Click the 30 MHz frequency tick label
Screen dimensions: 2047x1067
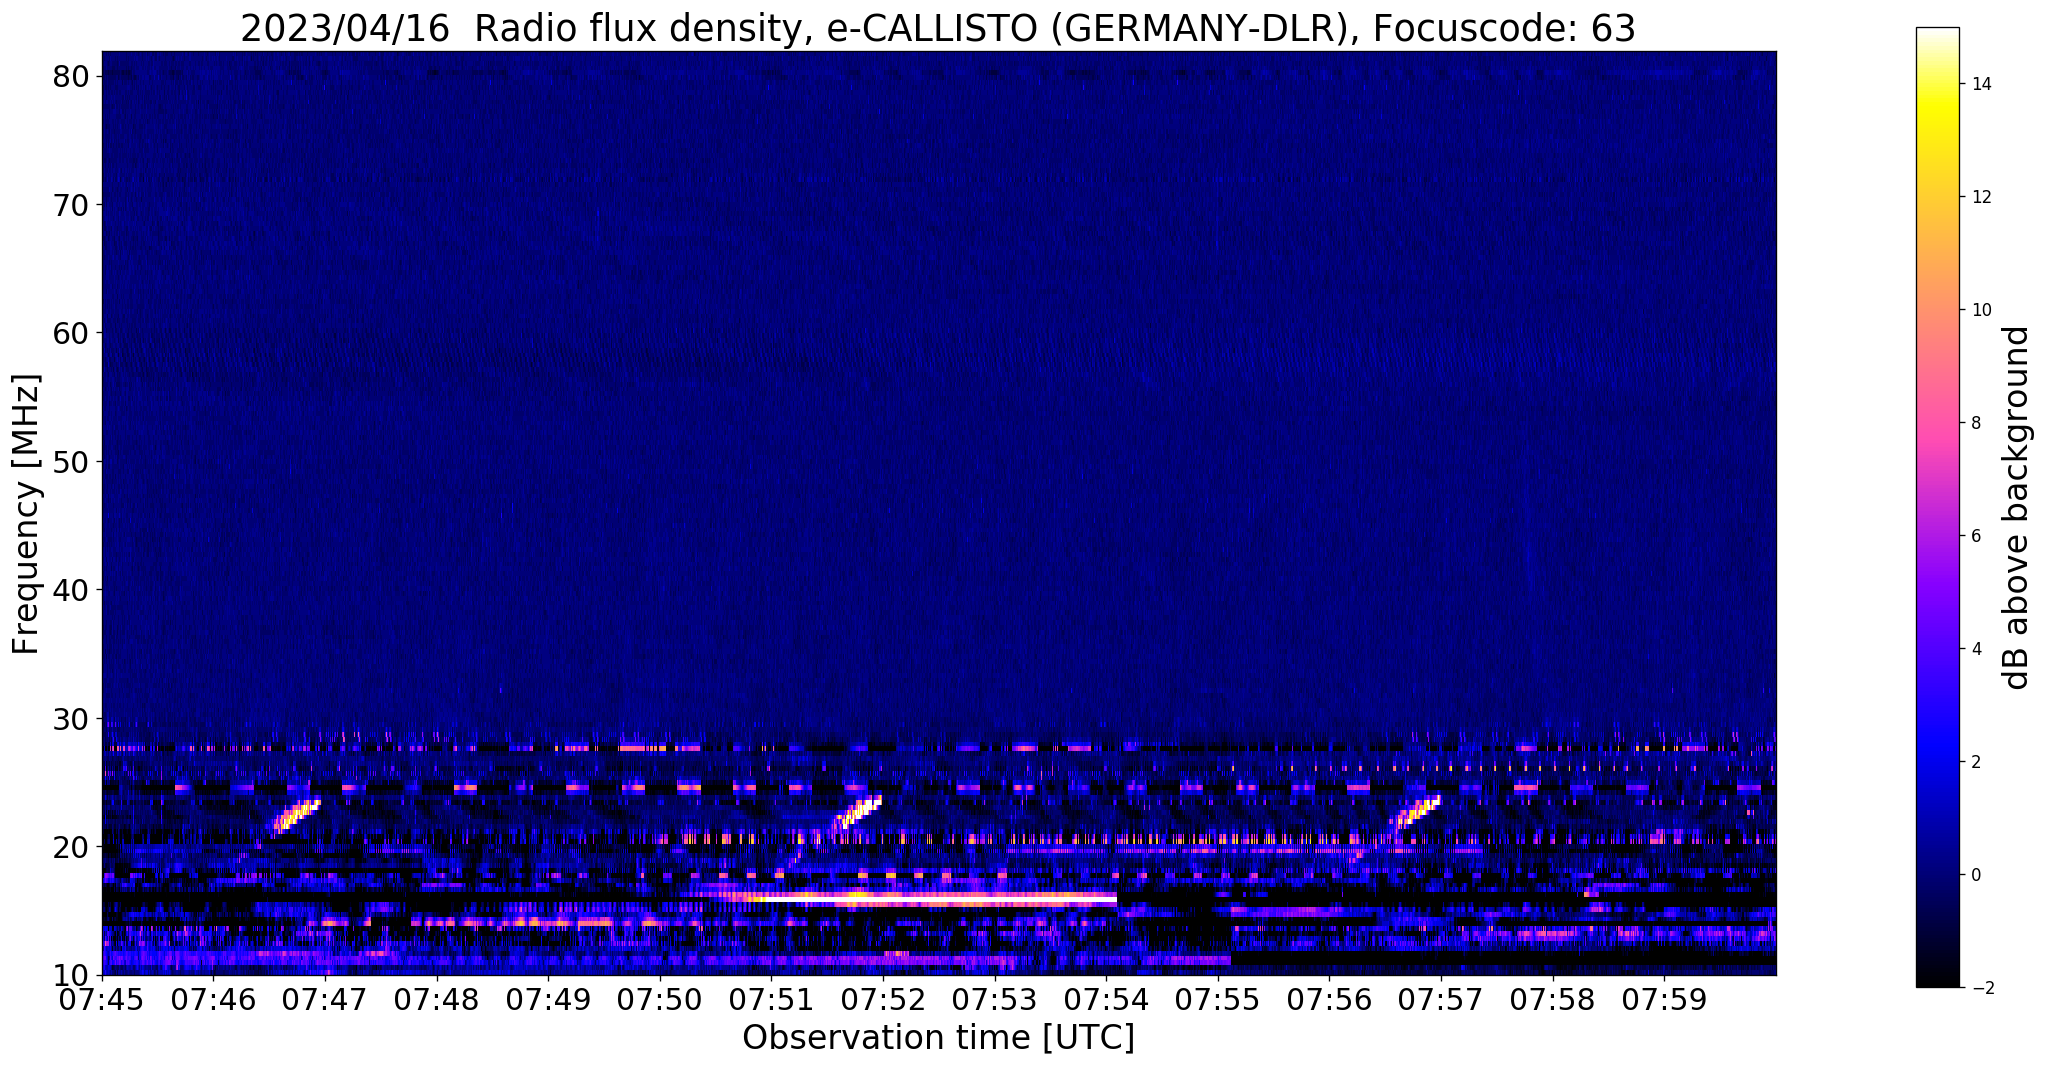tap(73, 719)
